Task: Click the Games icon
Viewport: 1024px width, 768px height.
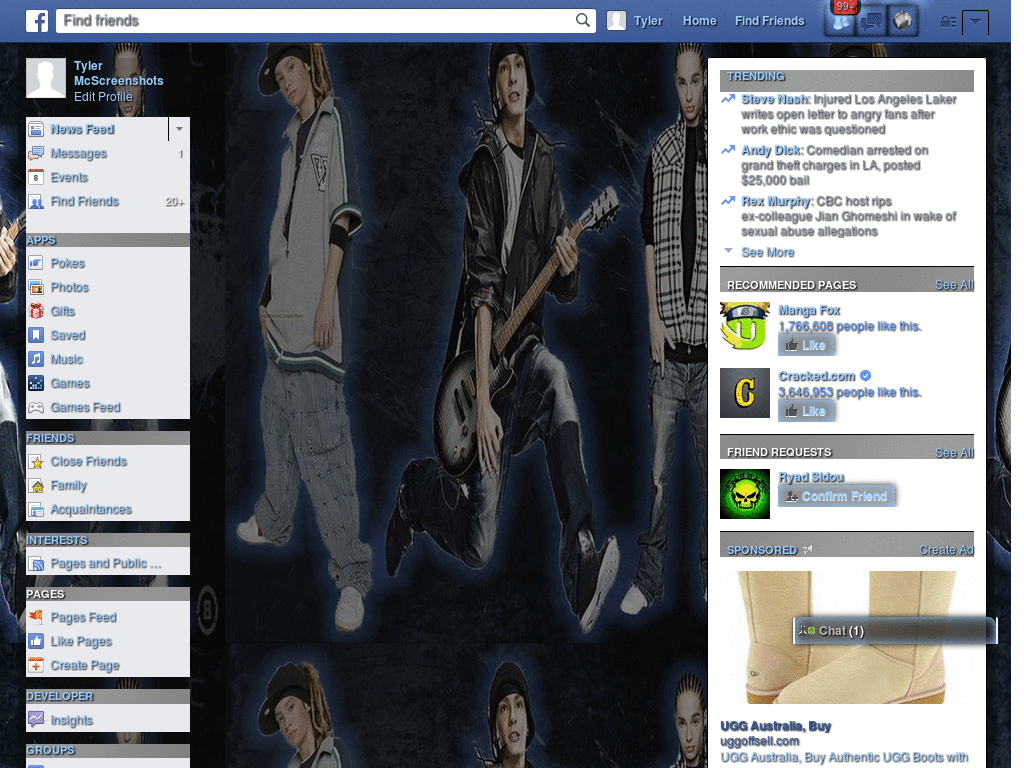Action: pyautogui.click(x=36, y=383)
